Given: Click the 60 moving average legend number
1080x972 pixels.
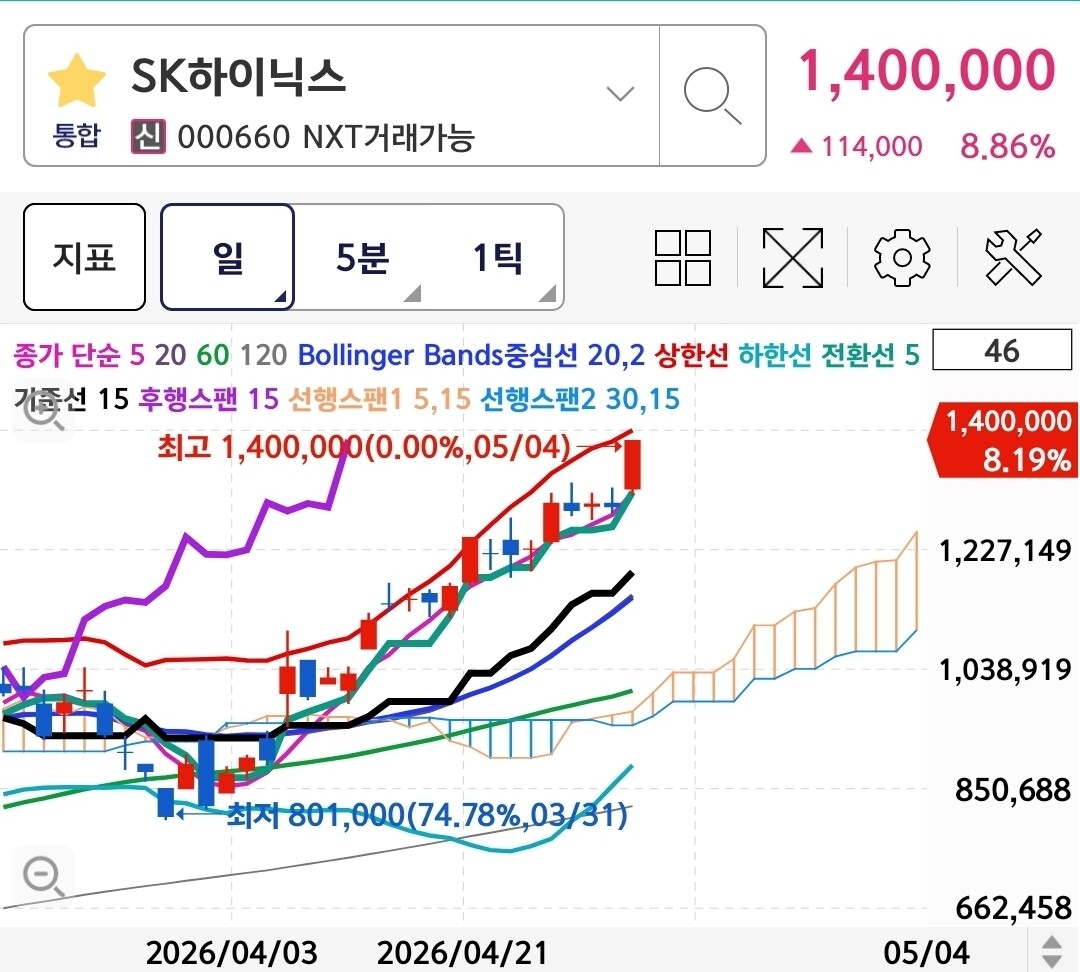Looking at the screenshot, I should coord(213,355).
